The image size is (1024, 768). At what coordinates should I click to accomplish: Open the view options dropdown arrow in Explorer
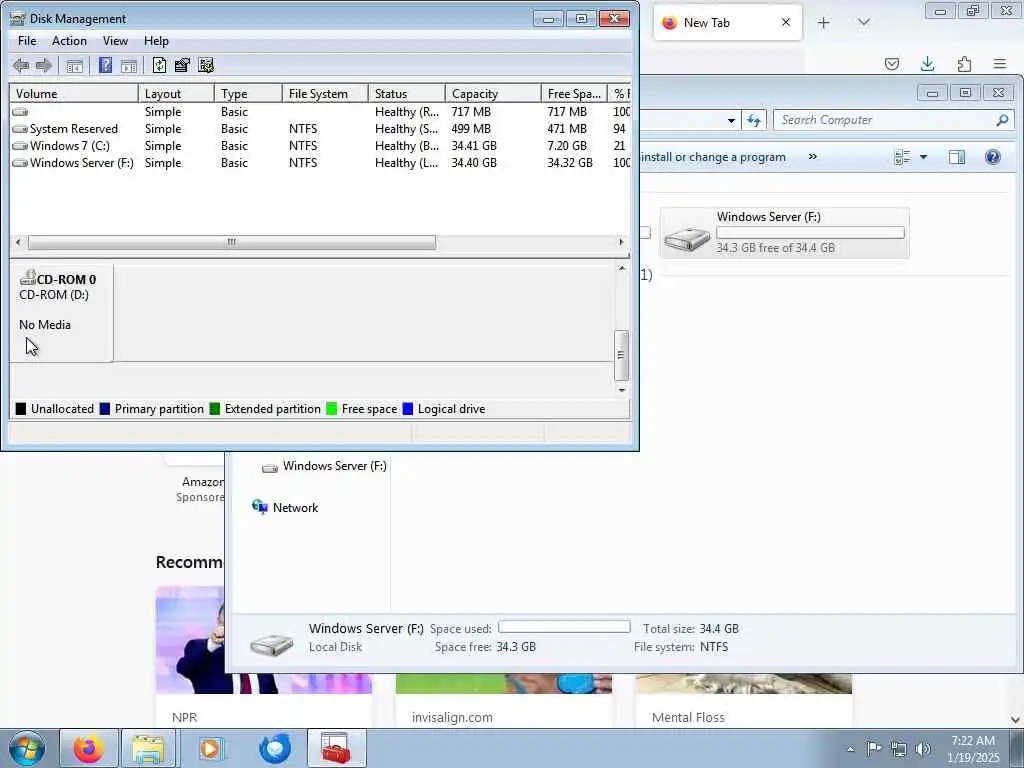[923, 157]
